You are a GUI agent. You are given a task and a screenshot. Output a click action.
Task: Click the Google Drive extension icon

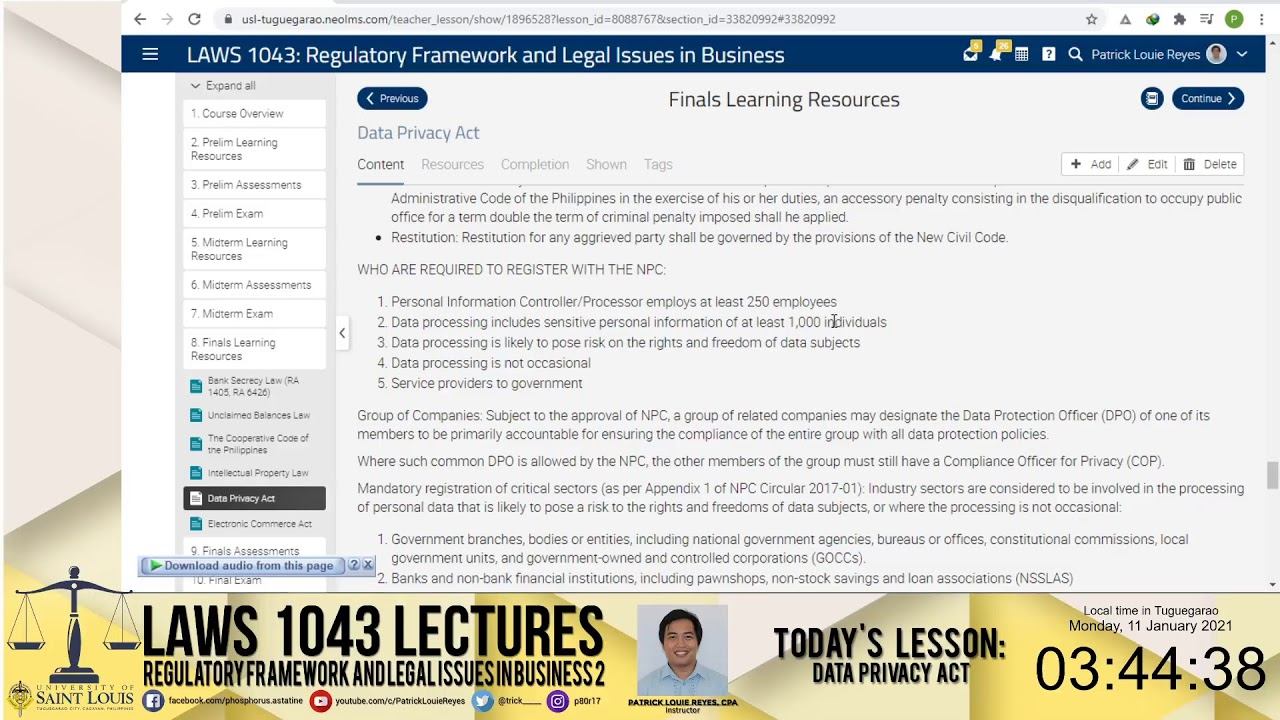[1125, 19]
